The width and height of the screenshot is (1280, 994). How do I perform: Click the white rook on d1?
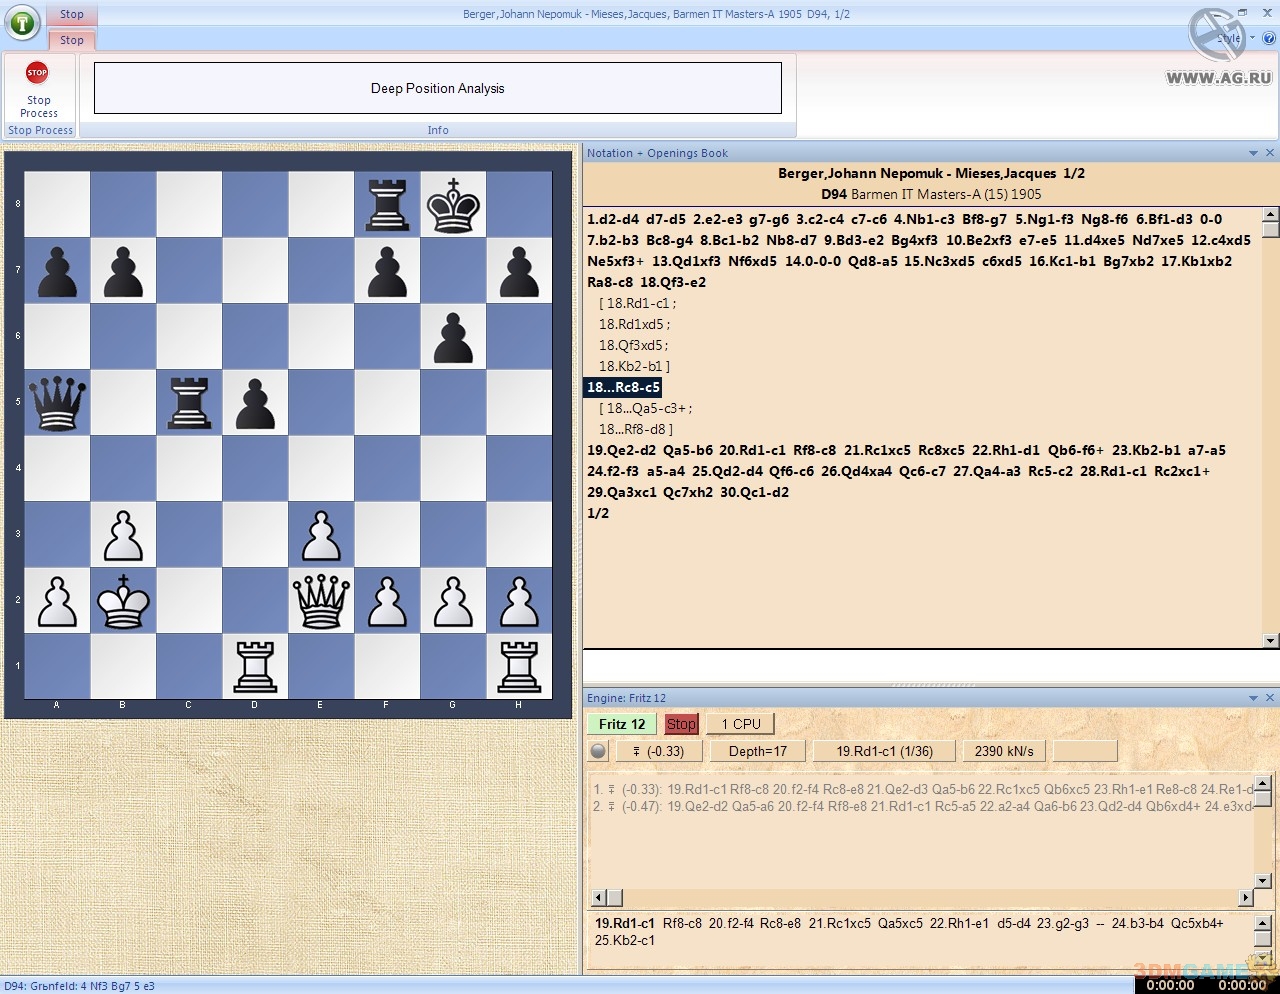[255, 667]
